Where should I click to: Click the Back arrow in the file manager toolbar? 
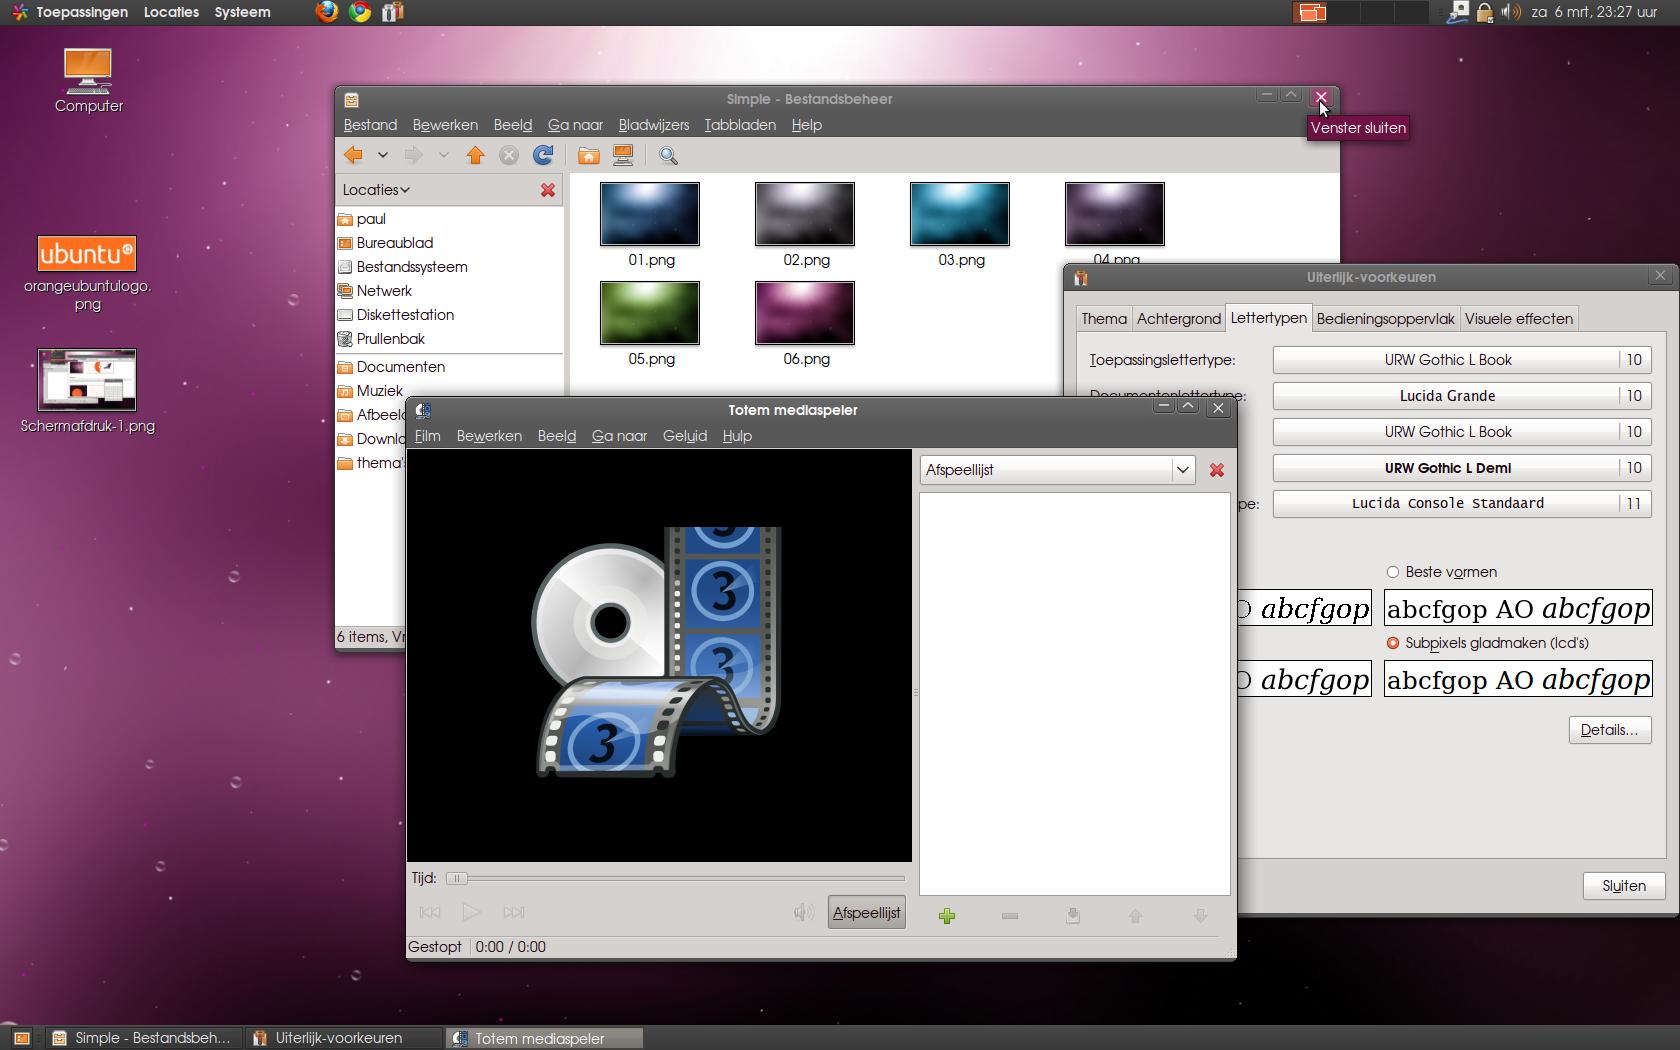click(353, 155)
